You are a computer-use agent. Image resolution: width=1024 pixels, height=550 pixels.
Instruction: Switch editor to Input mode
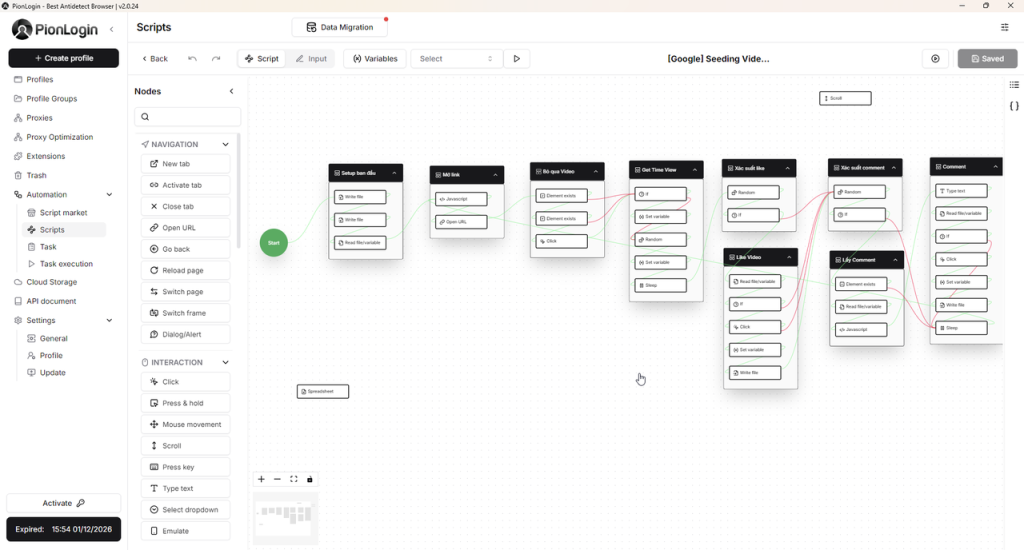[311, 59]
